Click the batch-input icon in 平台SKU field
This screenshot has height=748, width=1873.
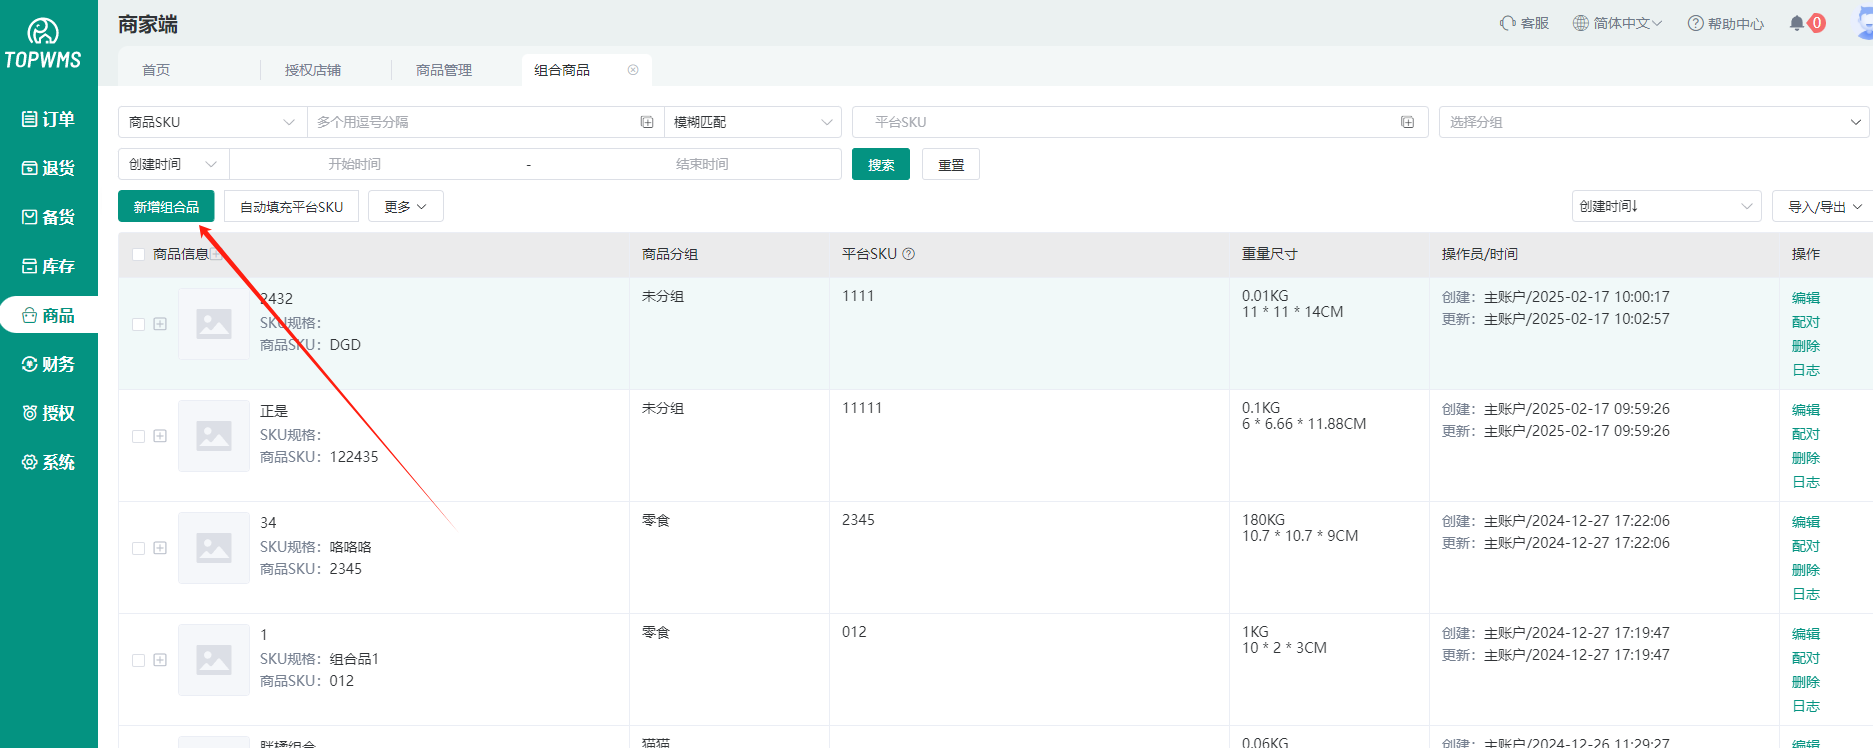pyautogui.click(x=1407, y=122)
